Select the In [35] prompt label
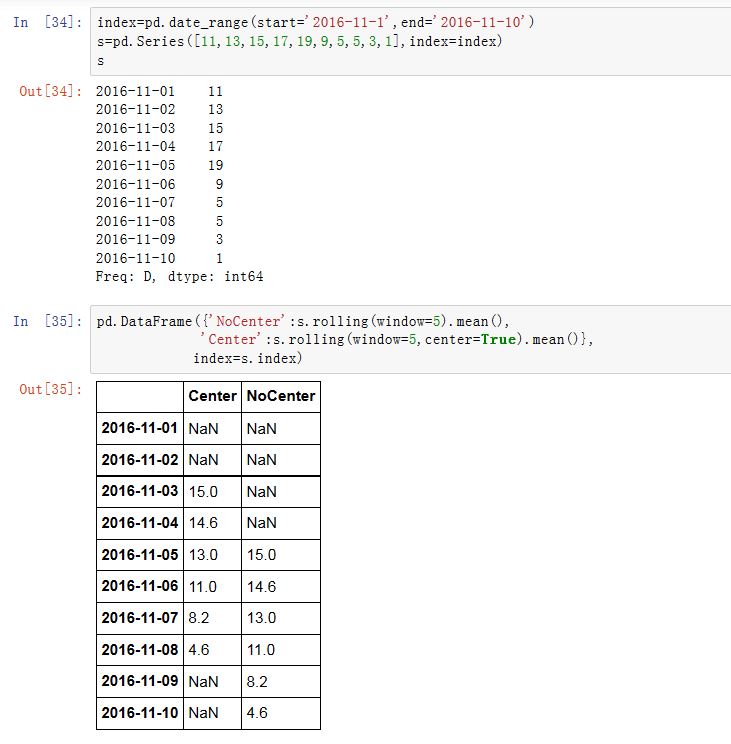Image resolution: width=731 pixels, height=744 pixels. (48, 321)
